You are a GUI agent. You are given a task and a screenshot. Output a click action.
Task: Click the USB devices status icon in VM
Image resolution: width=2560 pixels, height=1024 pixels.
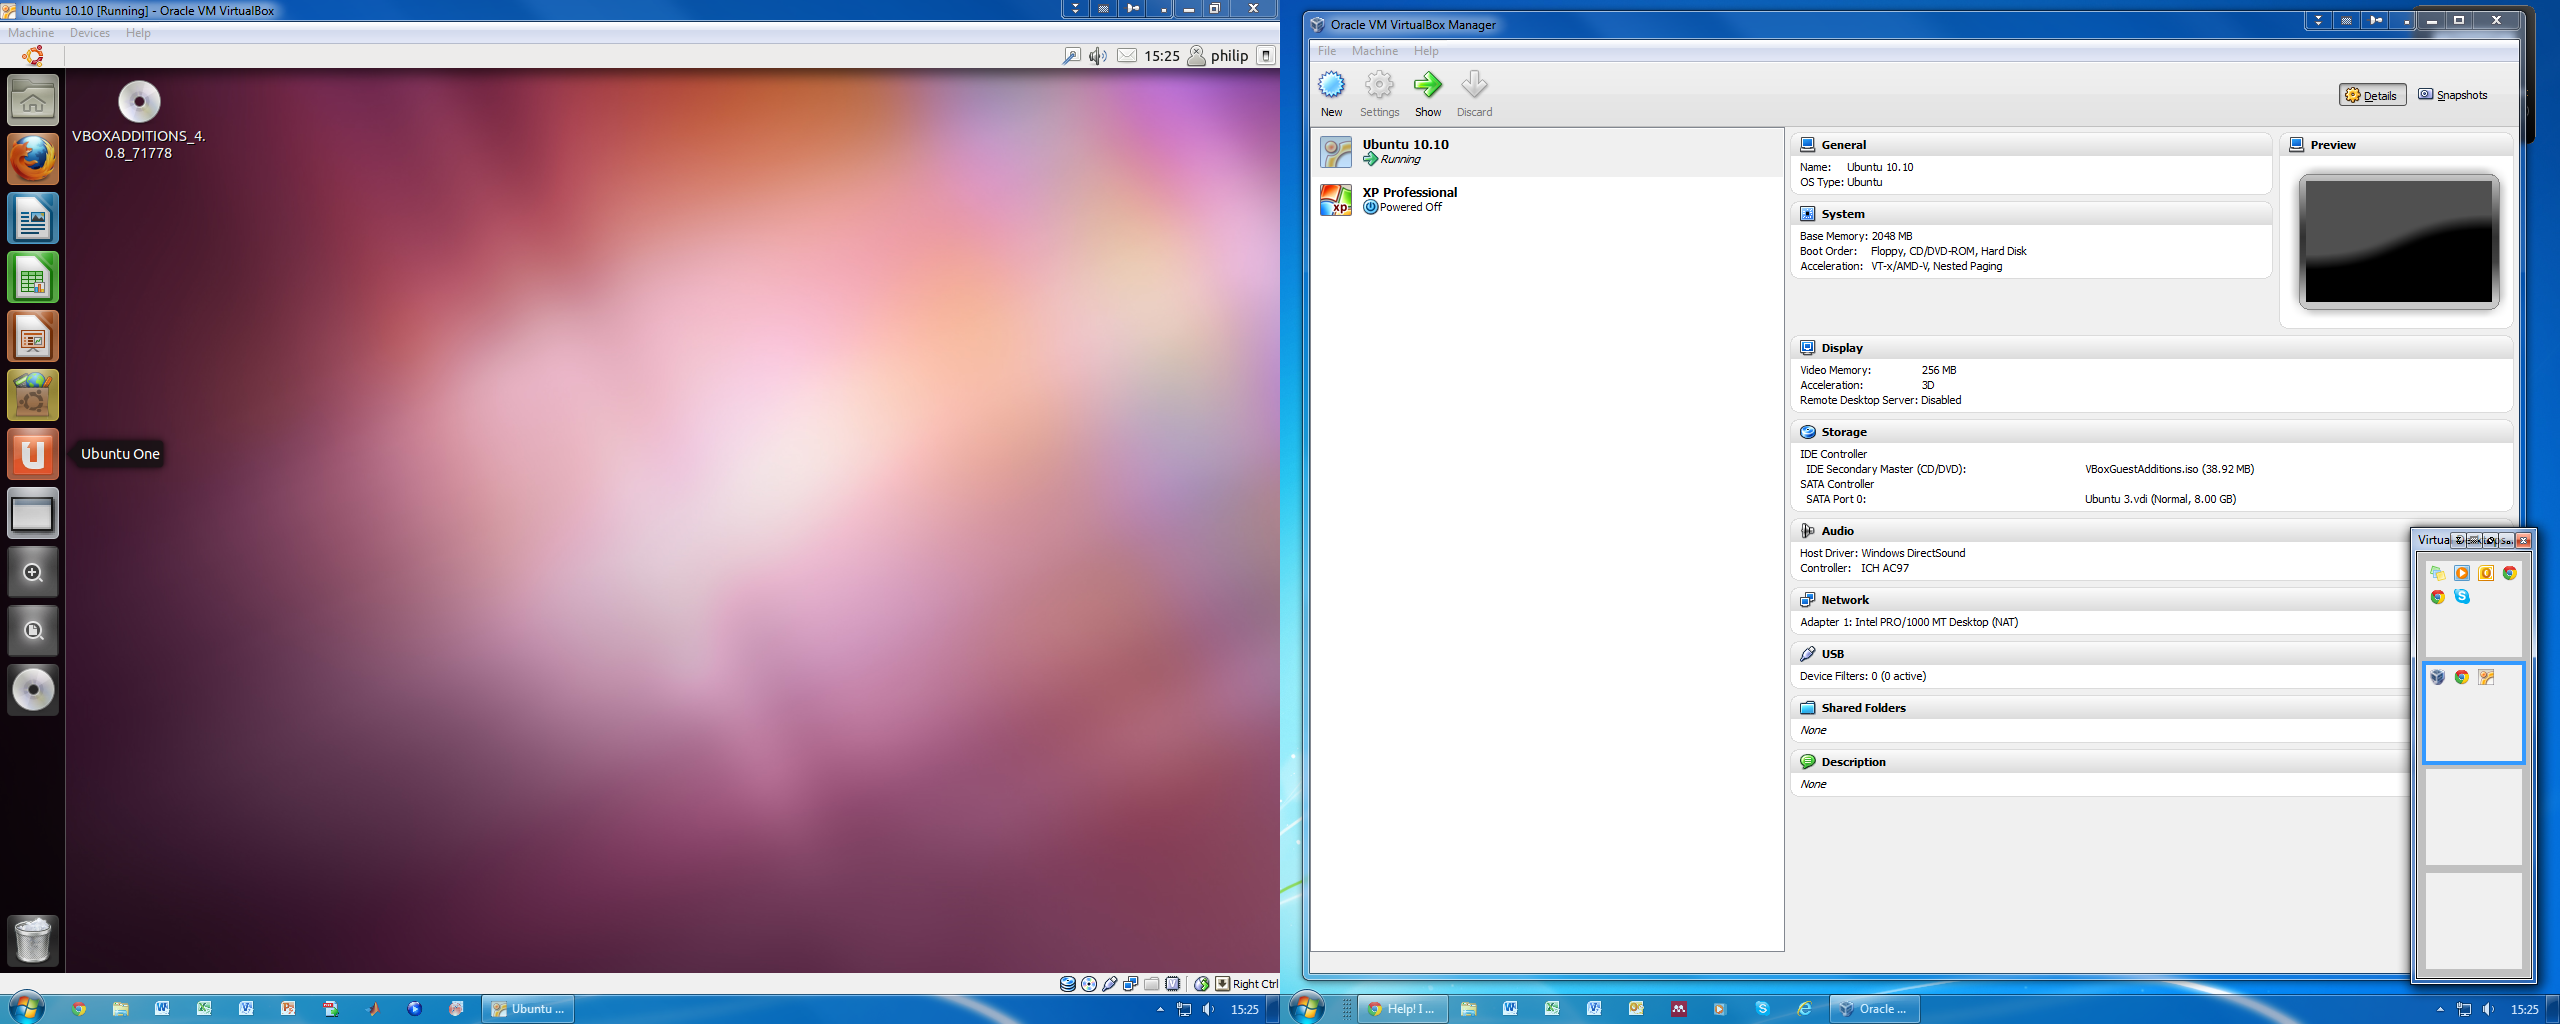coord(1110,984)
